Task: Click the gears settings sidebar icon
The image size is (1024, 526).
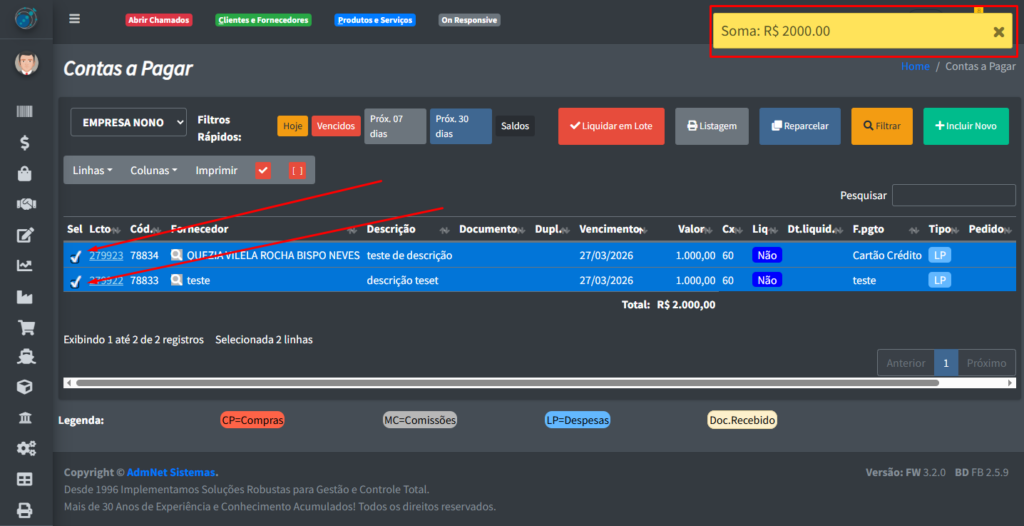Action: [25, 448]
